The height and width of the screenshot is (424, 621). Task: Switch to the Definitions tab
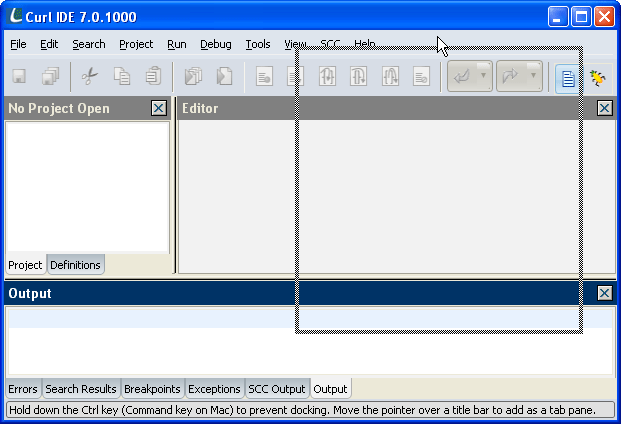pyautogui.click(x=75, y=265)
